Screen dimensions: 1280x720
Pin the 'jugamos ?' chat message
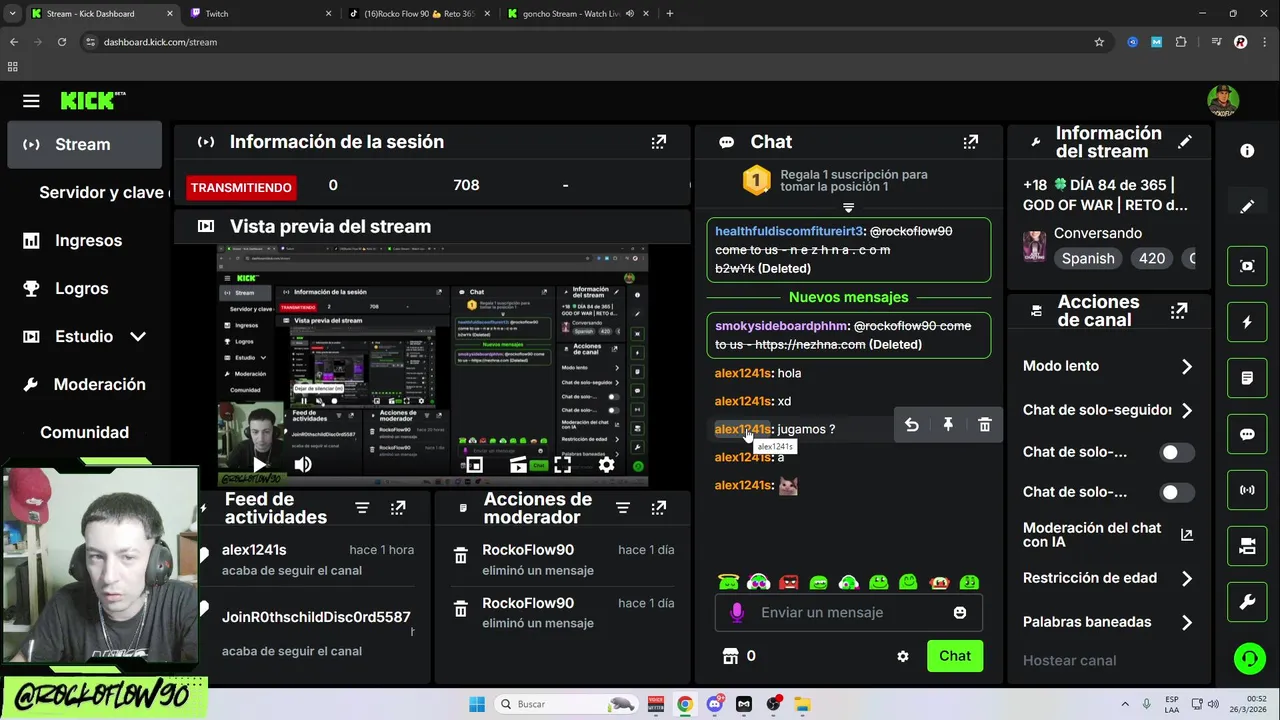click(948, 425)
